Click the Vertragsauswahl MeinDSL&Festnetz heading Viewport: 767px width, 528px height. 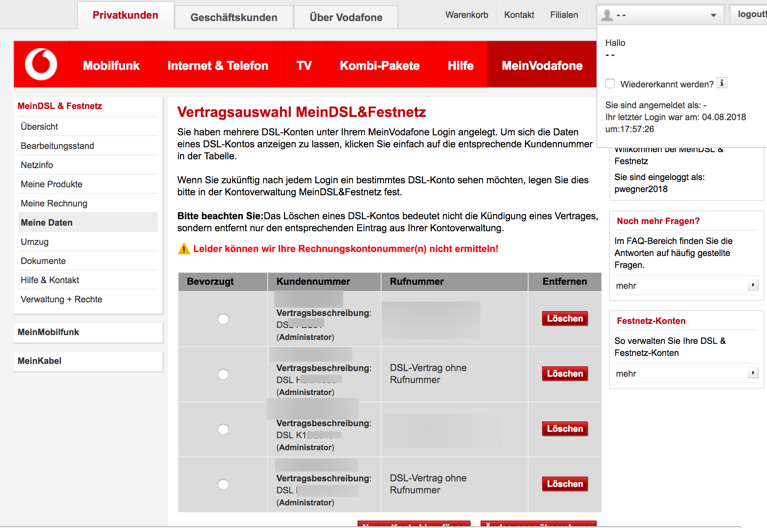point(301,112)
